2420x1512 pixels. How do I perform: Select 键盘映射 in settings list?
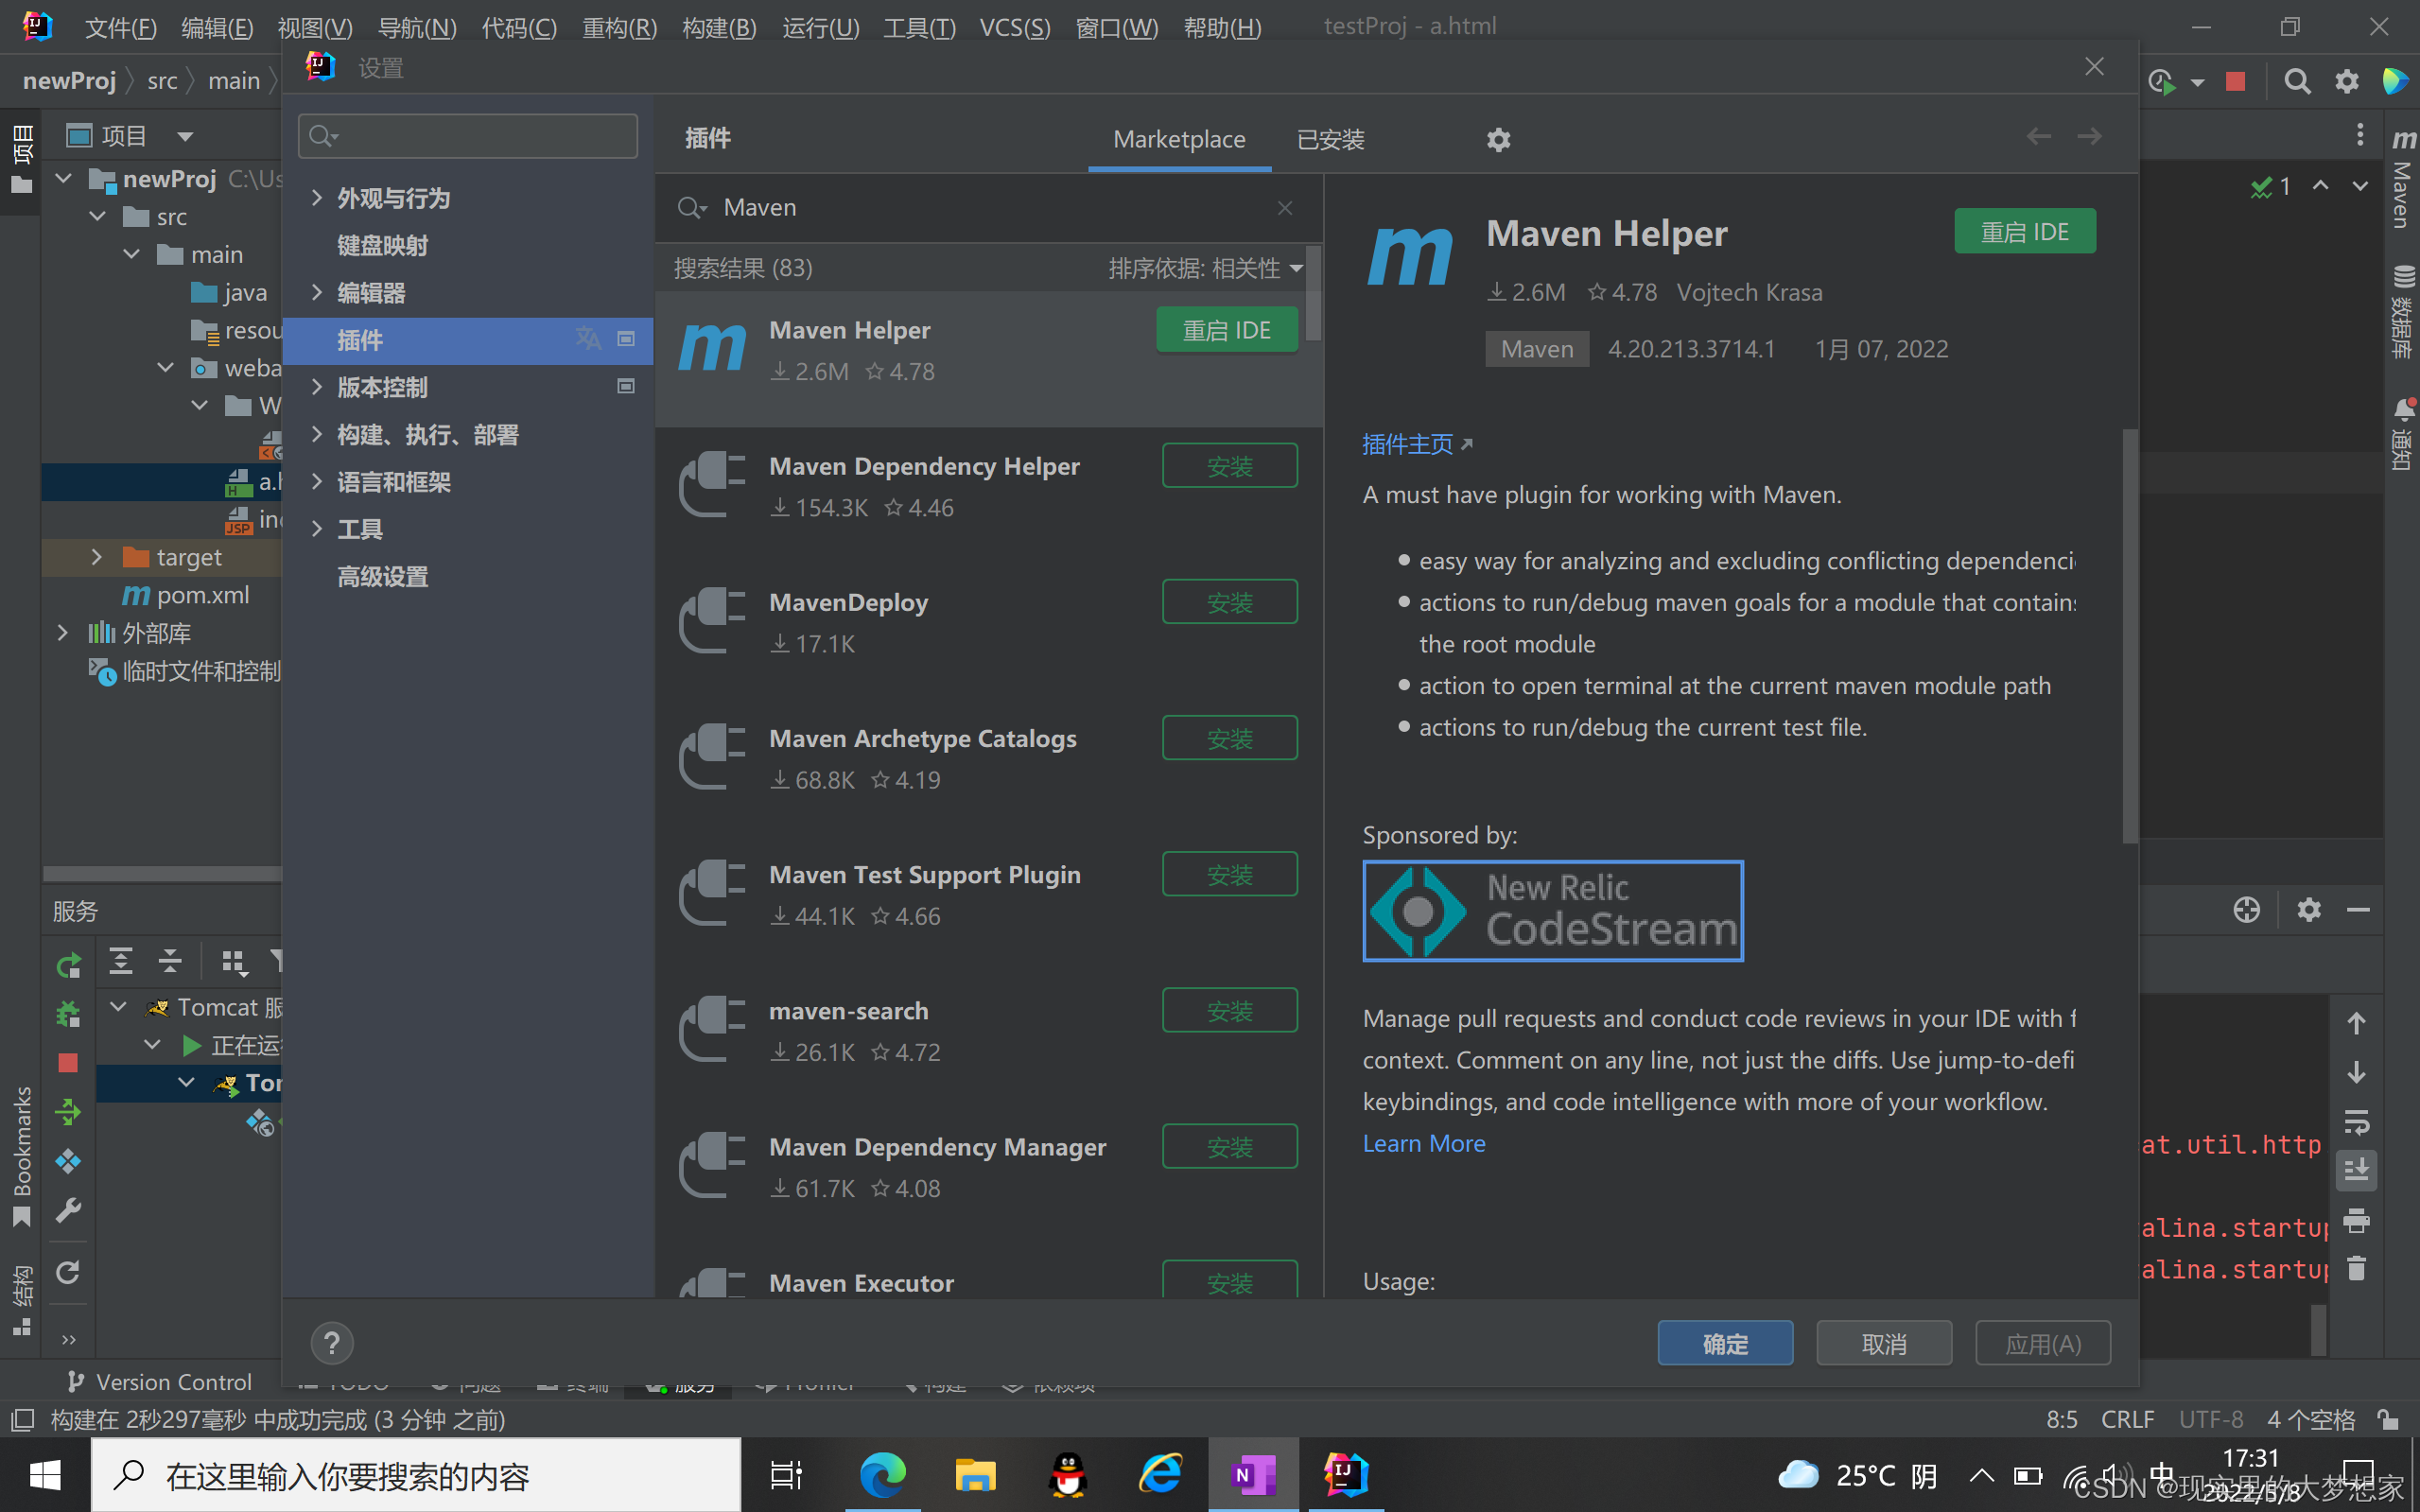coord(382,245)
